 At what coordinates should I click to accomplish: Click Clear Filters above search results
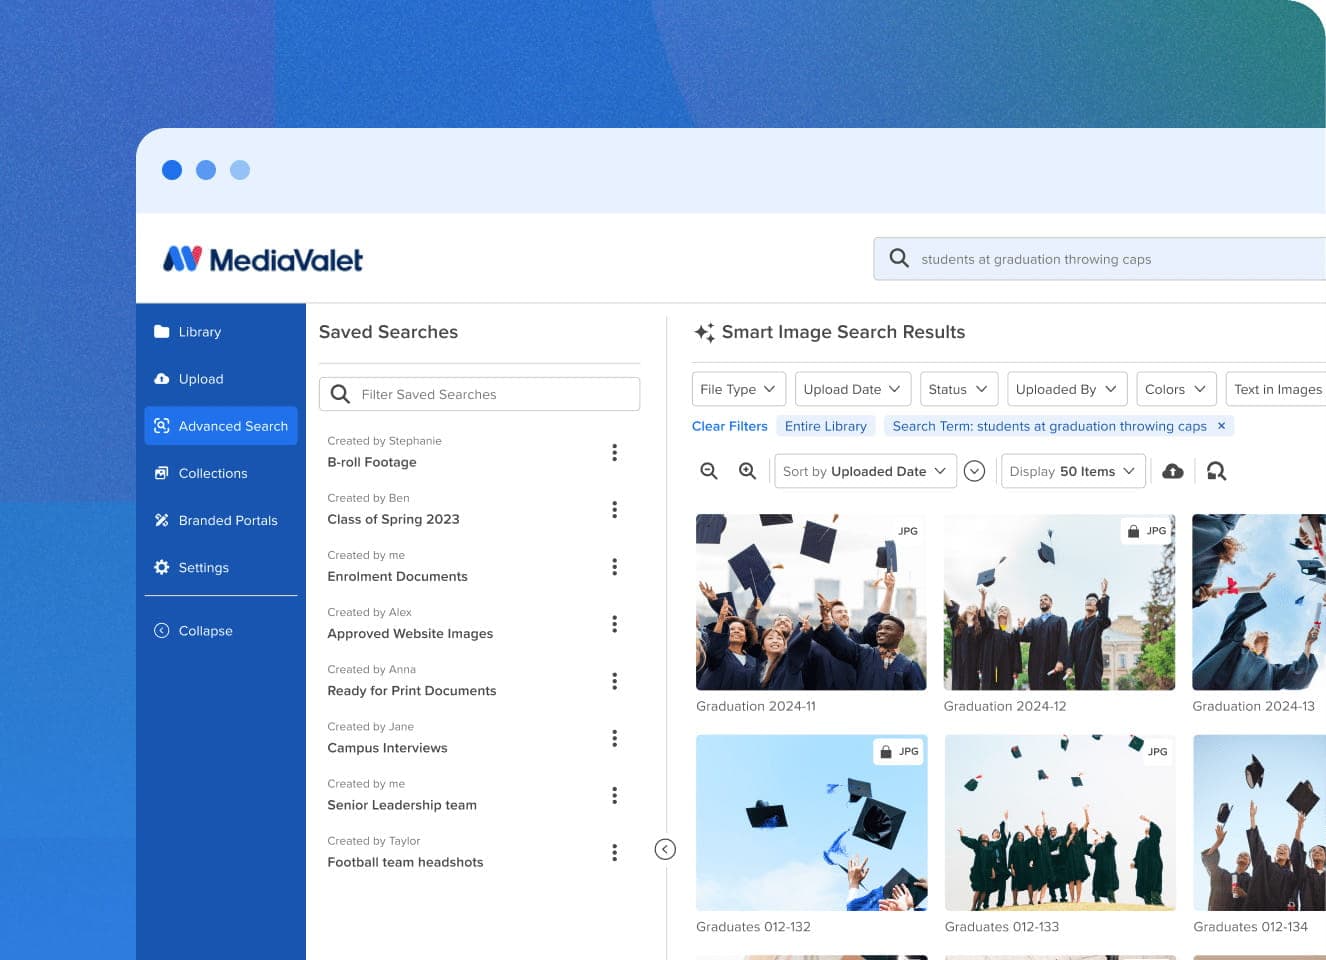point(729,426)
